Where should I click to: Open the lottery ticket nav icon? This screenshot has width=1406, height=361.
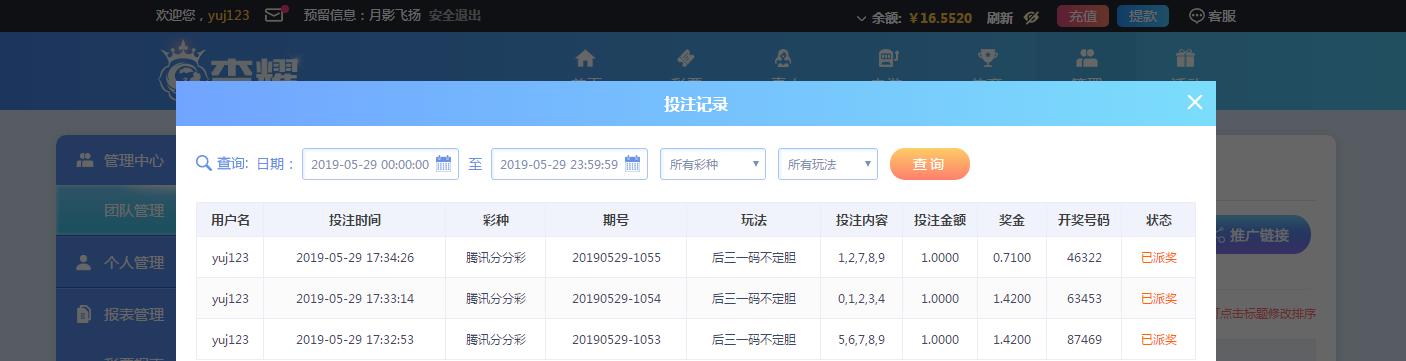point(686,58)
